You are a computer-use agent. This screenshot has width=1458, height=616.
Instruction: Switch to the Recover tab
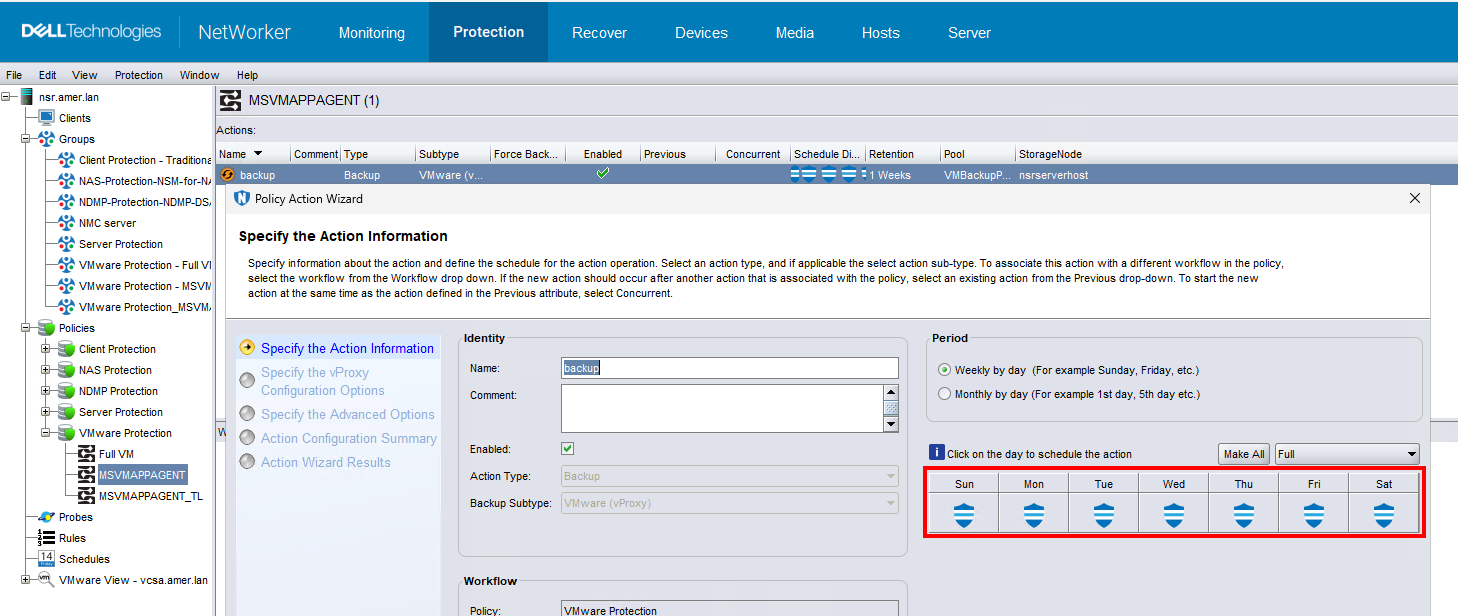click(x=599, y=32)
